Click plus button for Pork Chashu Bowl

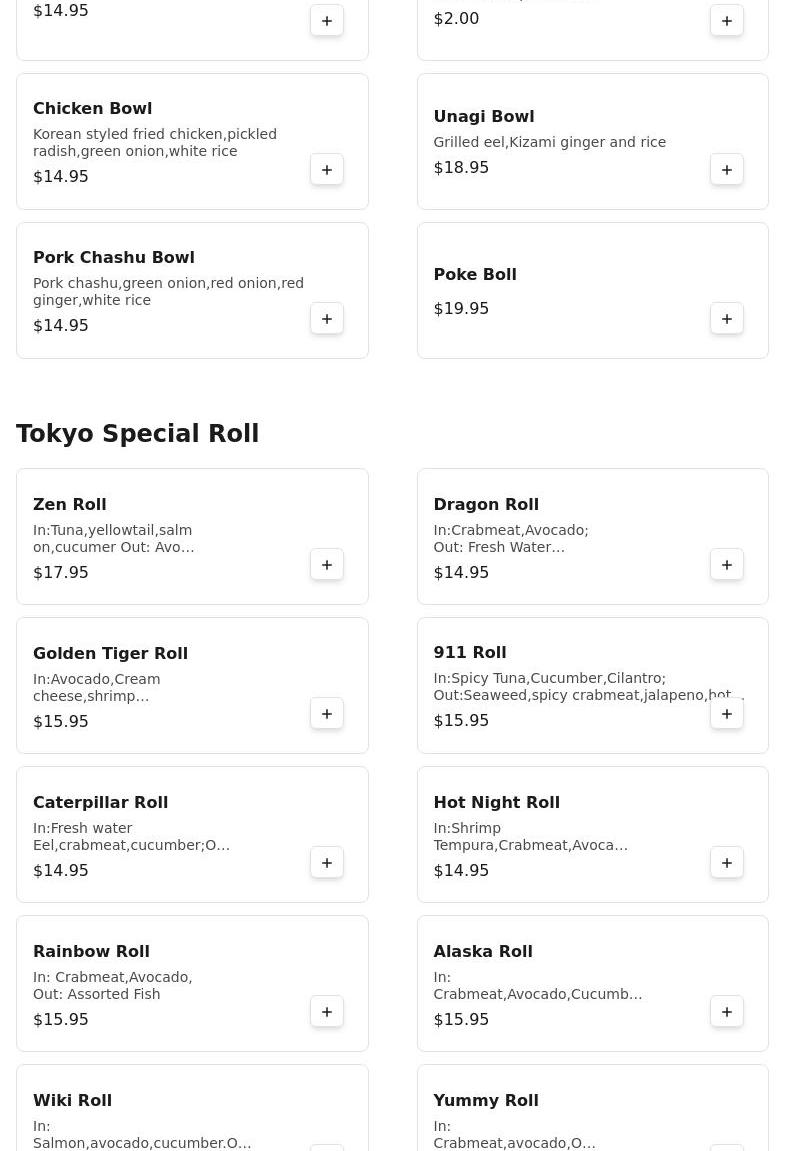point(327,319)
